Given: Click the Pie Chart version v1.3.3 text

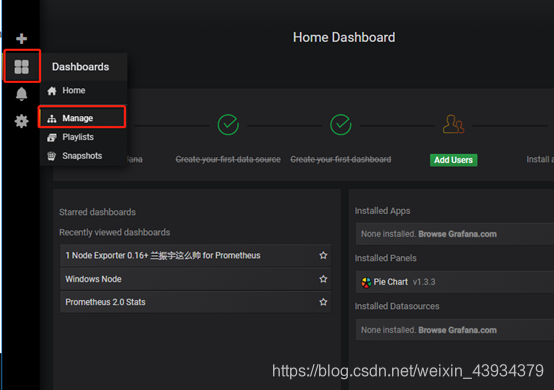Looking at the screenshot, I should [424, 282].
